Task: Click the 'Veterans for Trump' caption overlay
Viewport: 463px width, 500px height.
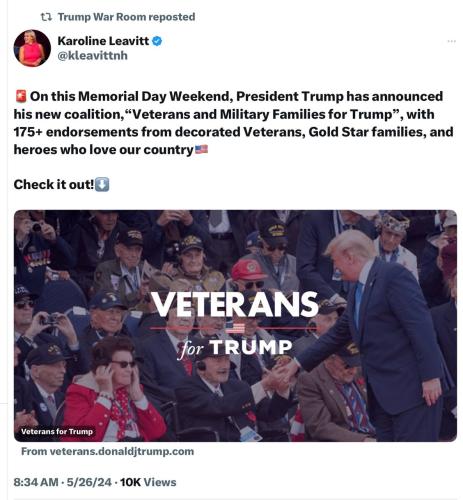Action: pyautogui.click(x=57, y=431)
